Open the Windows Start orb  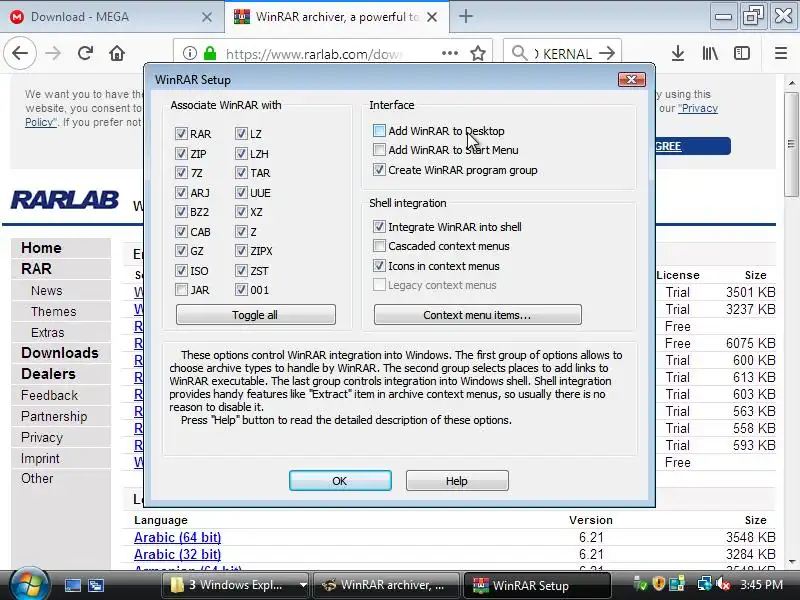29,584
